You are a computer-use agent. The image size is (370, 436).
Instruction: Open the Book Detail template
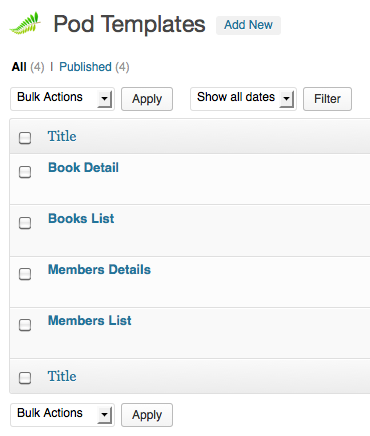pos(83,168)
